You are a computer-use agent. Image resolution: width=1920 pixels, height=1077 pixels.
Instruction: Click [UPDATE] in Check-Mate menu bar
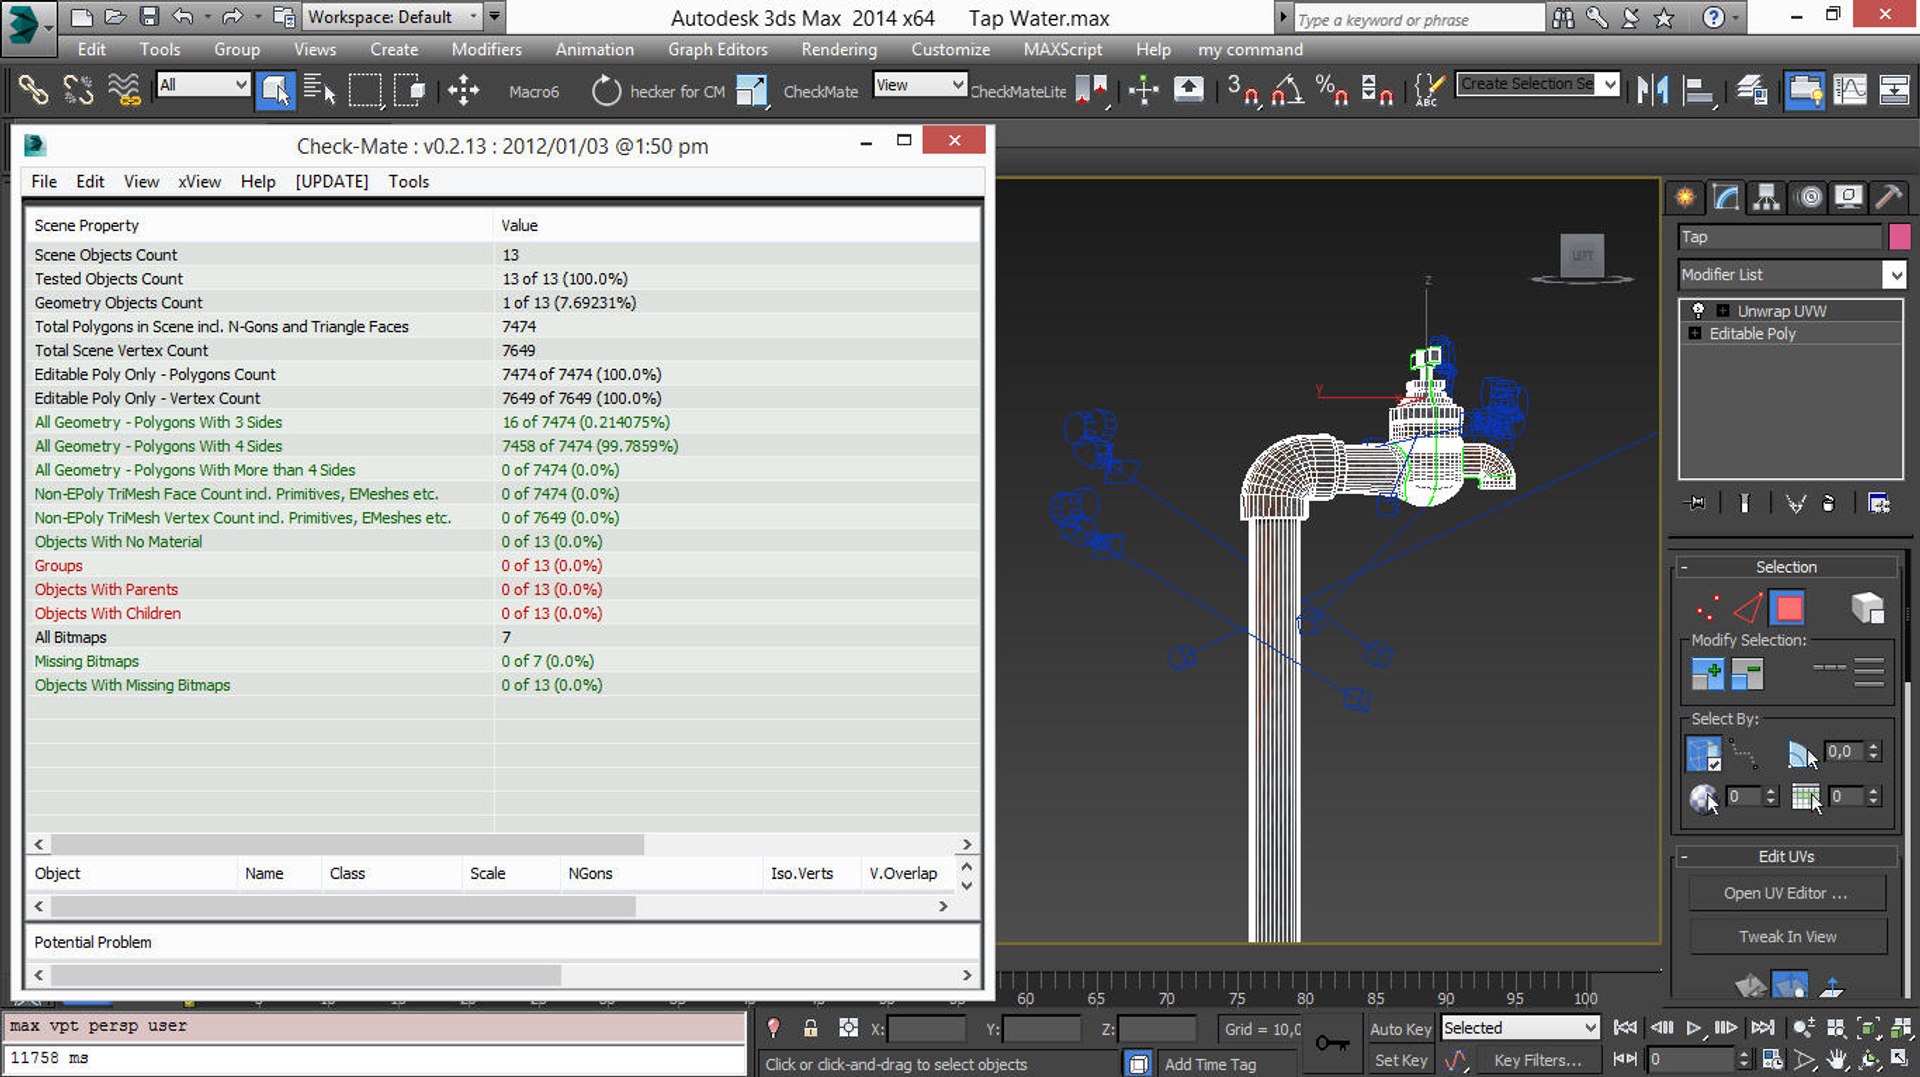[331, 181]
